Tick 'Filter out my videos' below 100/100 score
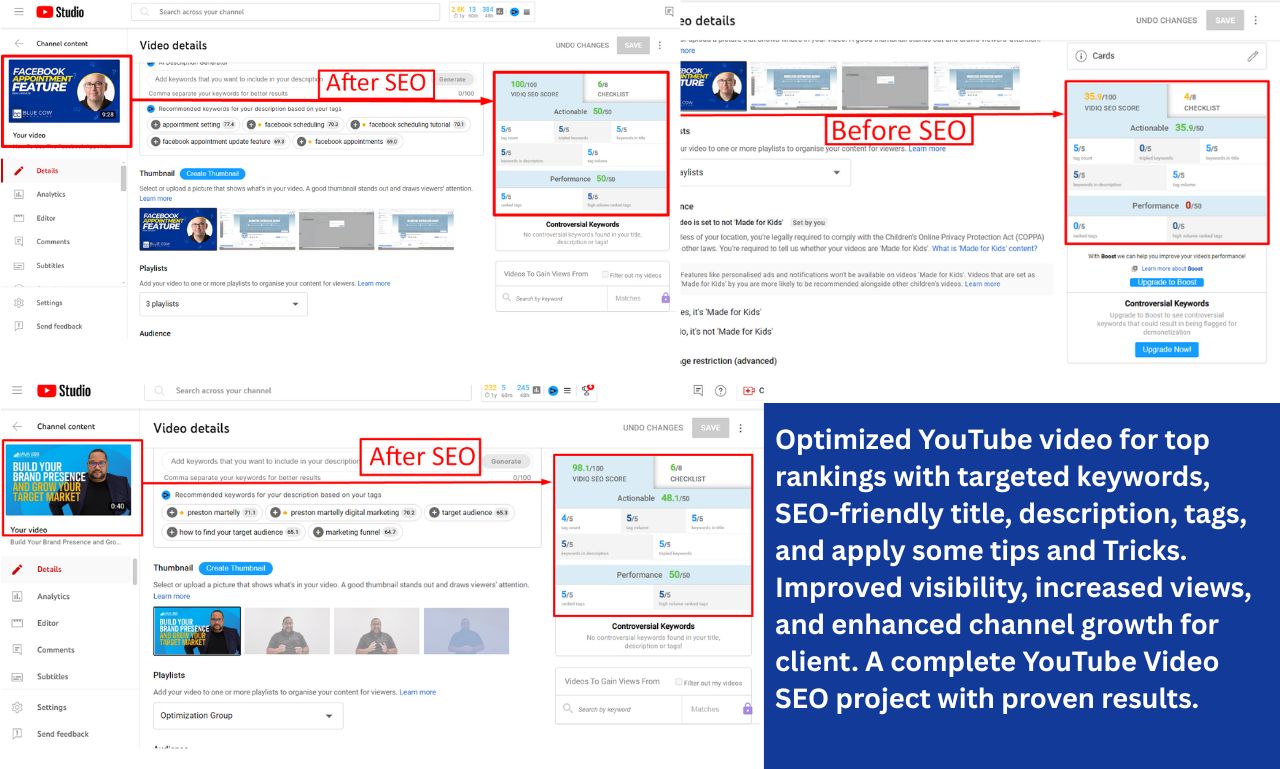1280x769 pixels. tap(606, 274)
